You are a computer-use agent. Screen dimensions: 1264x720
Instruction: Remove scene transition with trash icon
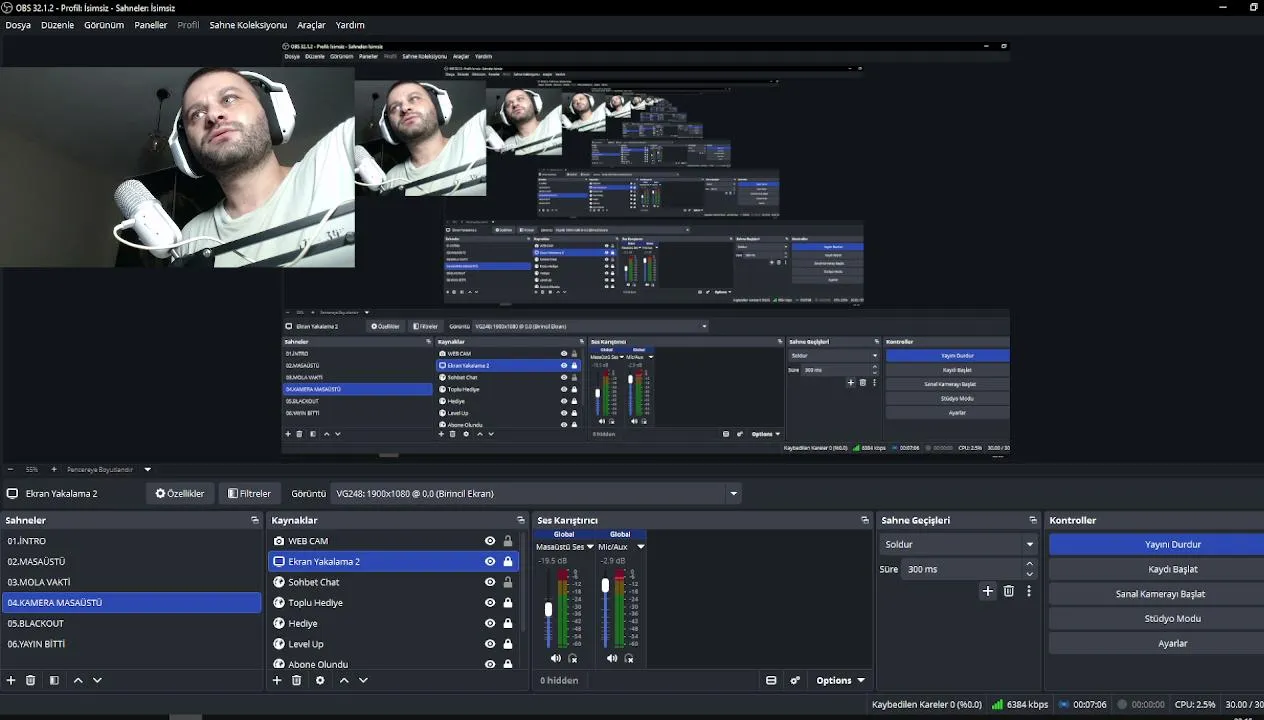click(1009, 591)
